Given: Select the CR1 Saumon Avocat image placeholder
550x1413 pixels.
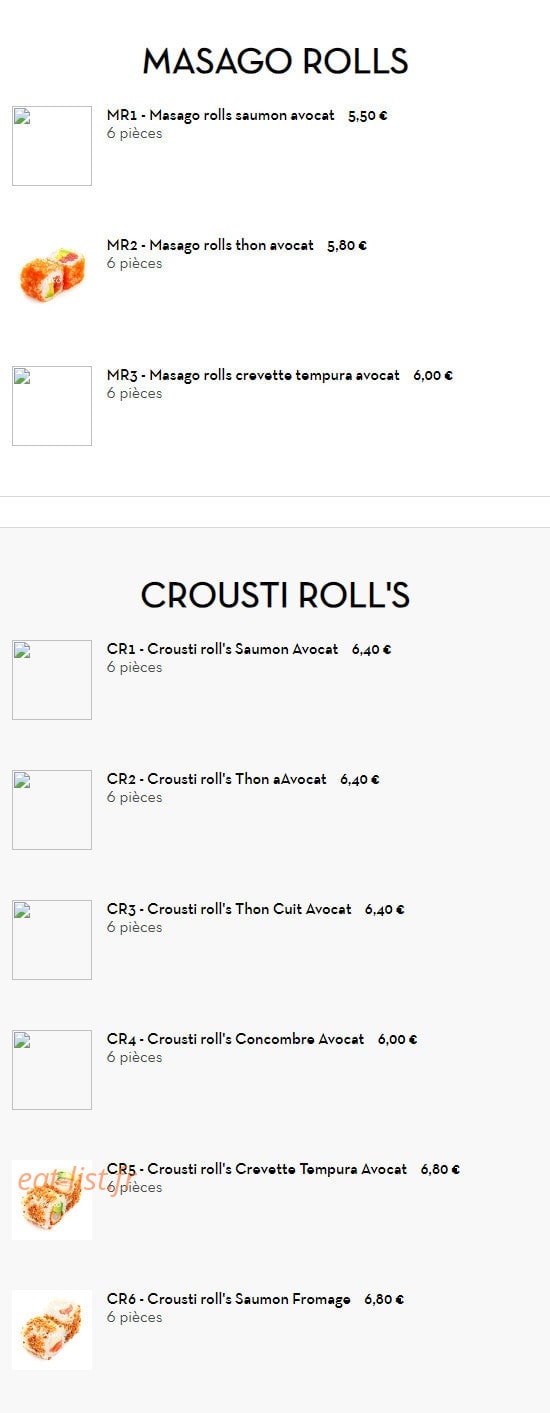Looking at the screenshot, I should pos(52,680).
